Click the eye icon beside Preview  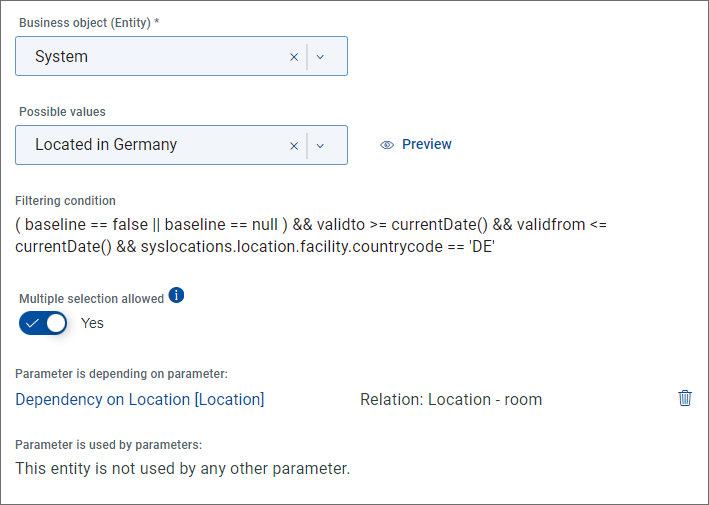point(387,145)
